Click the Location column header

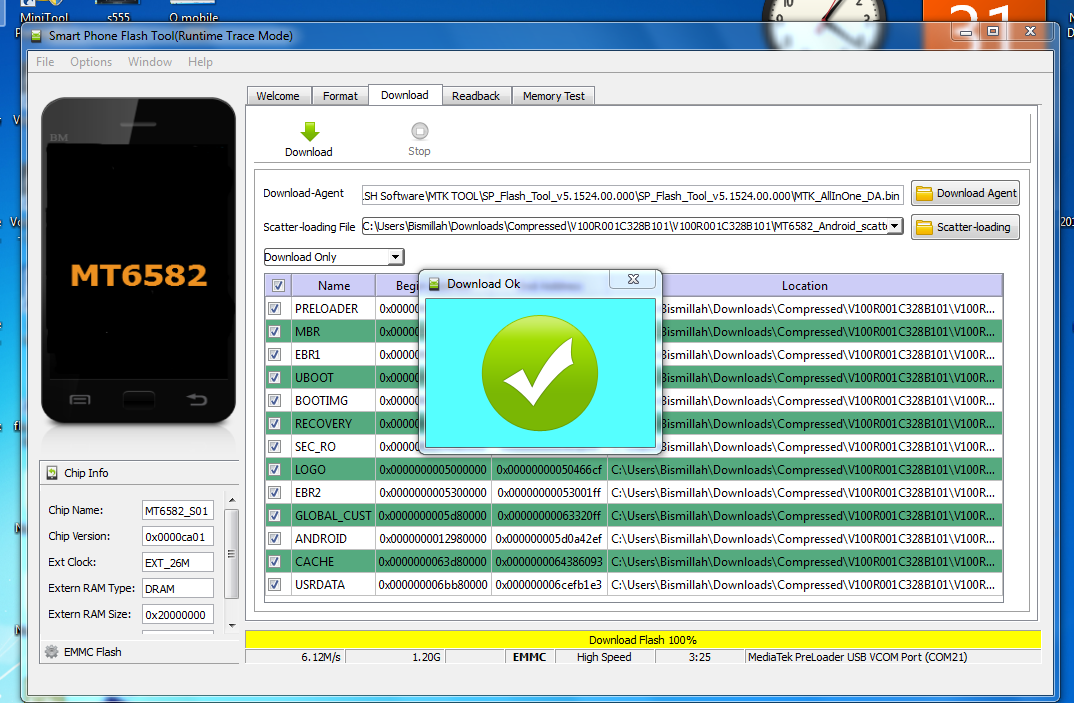(x=805, y=286)
